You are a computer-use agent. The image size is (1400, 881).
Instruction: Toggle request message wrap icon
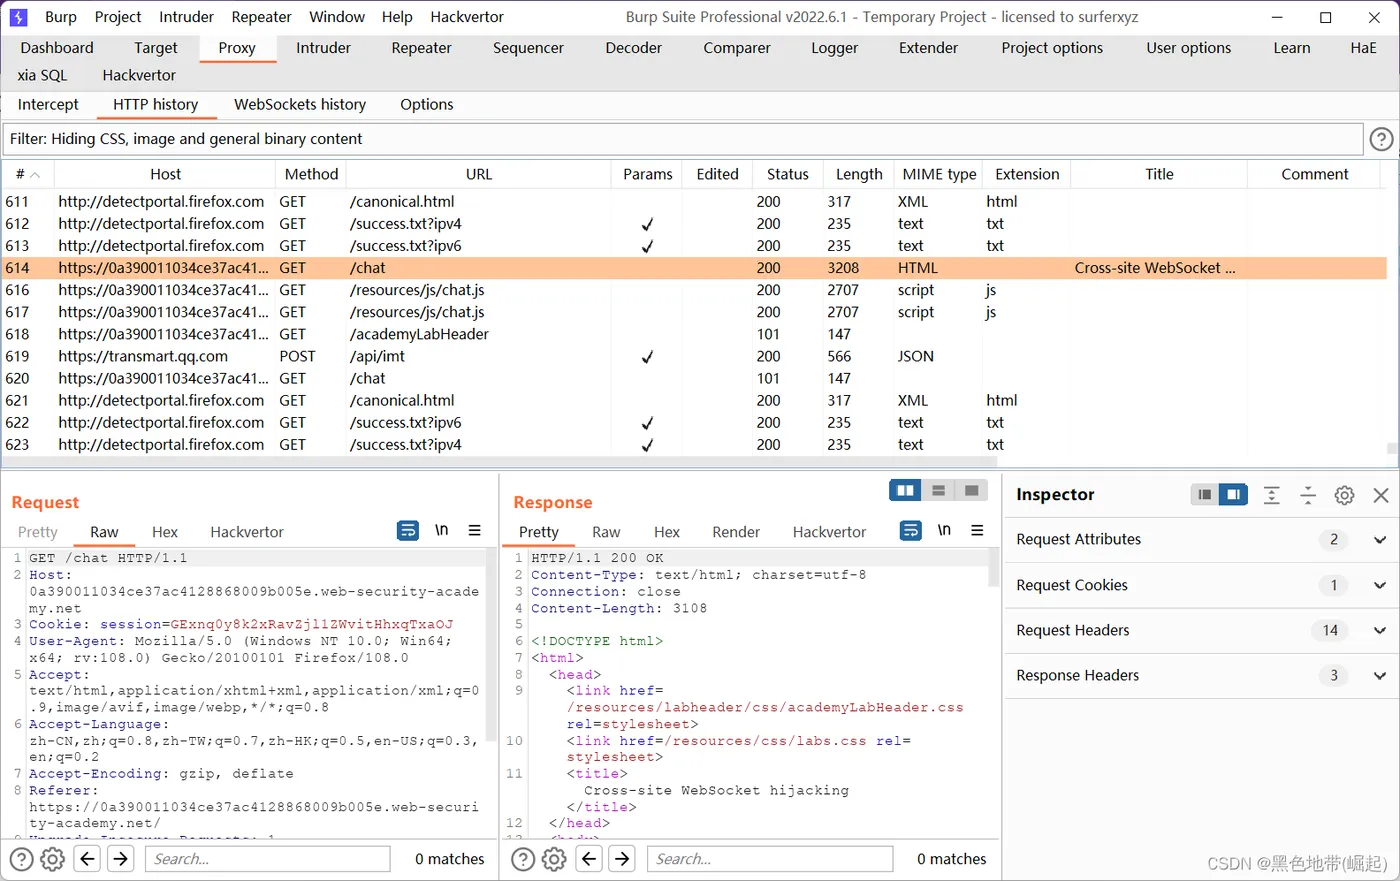point(408,531)
